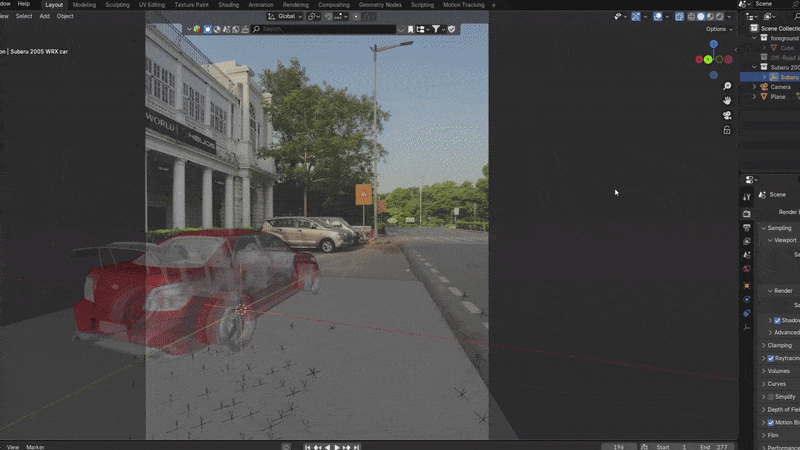This screenshot has width=800, height=450.
Task: Open the Object properties tab icon
Action: click(747, 286)
